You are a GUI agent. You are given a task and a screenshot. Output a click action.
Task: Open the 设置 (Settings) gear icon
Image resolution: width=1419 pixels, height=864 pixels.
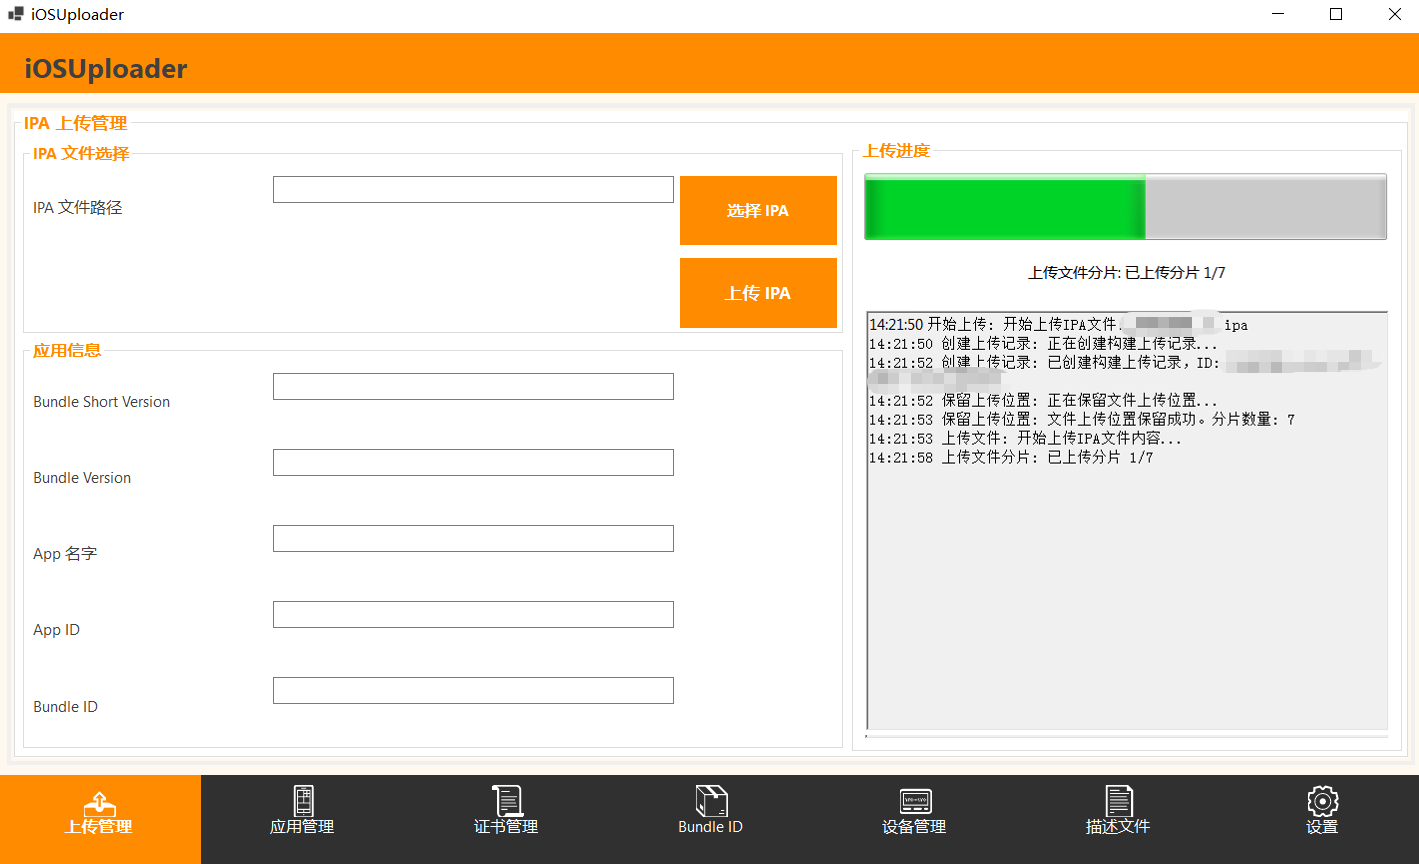[x=1322, y=800]
